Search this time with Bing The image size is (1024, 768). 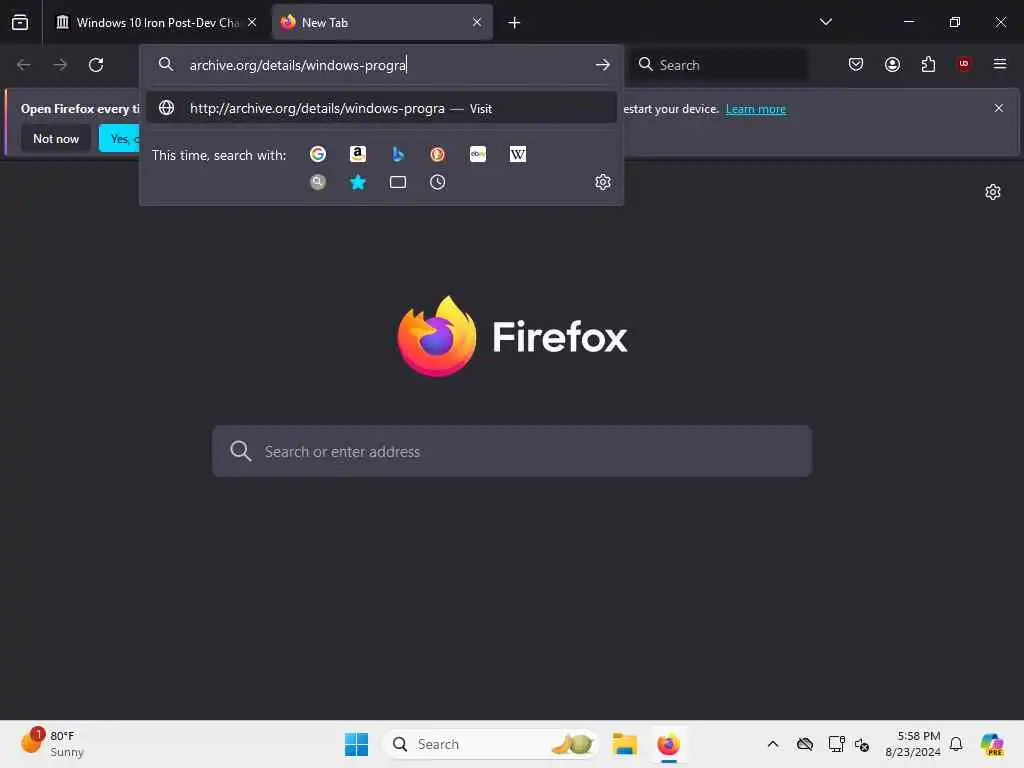[x=398, y=154]
